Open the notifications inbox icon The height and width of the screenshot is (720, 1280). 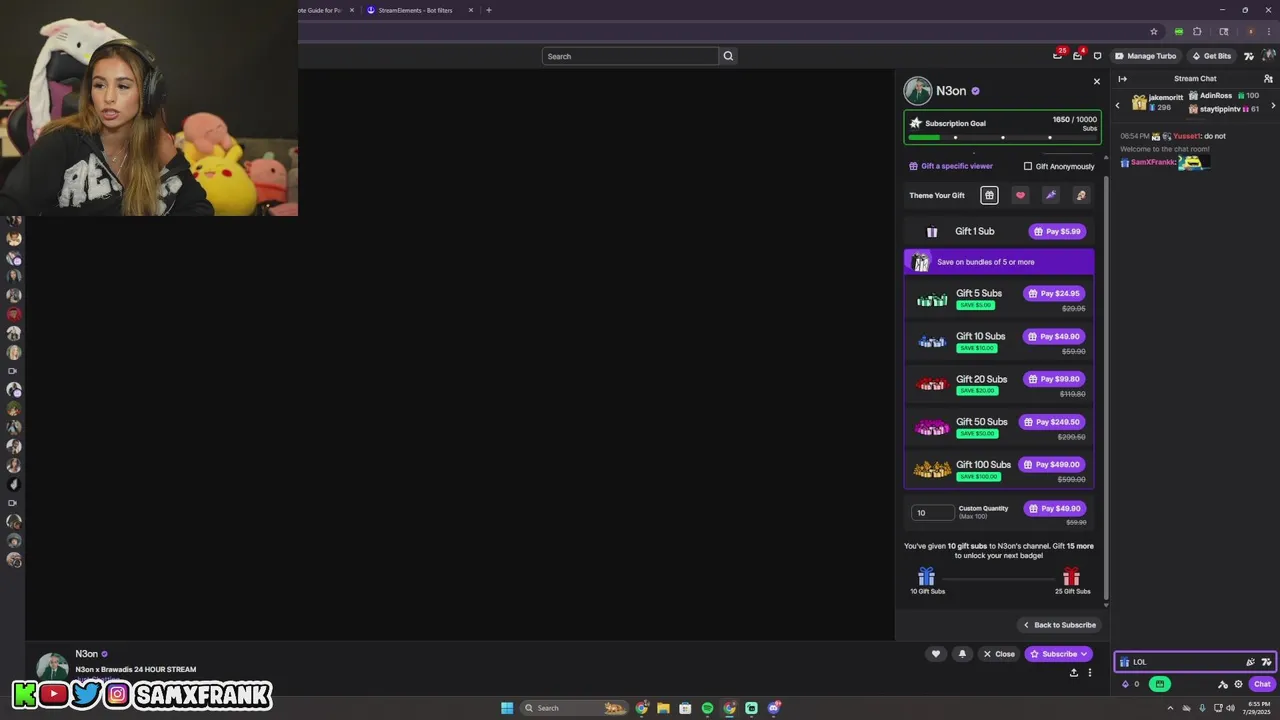tap(1078, 56)
